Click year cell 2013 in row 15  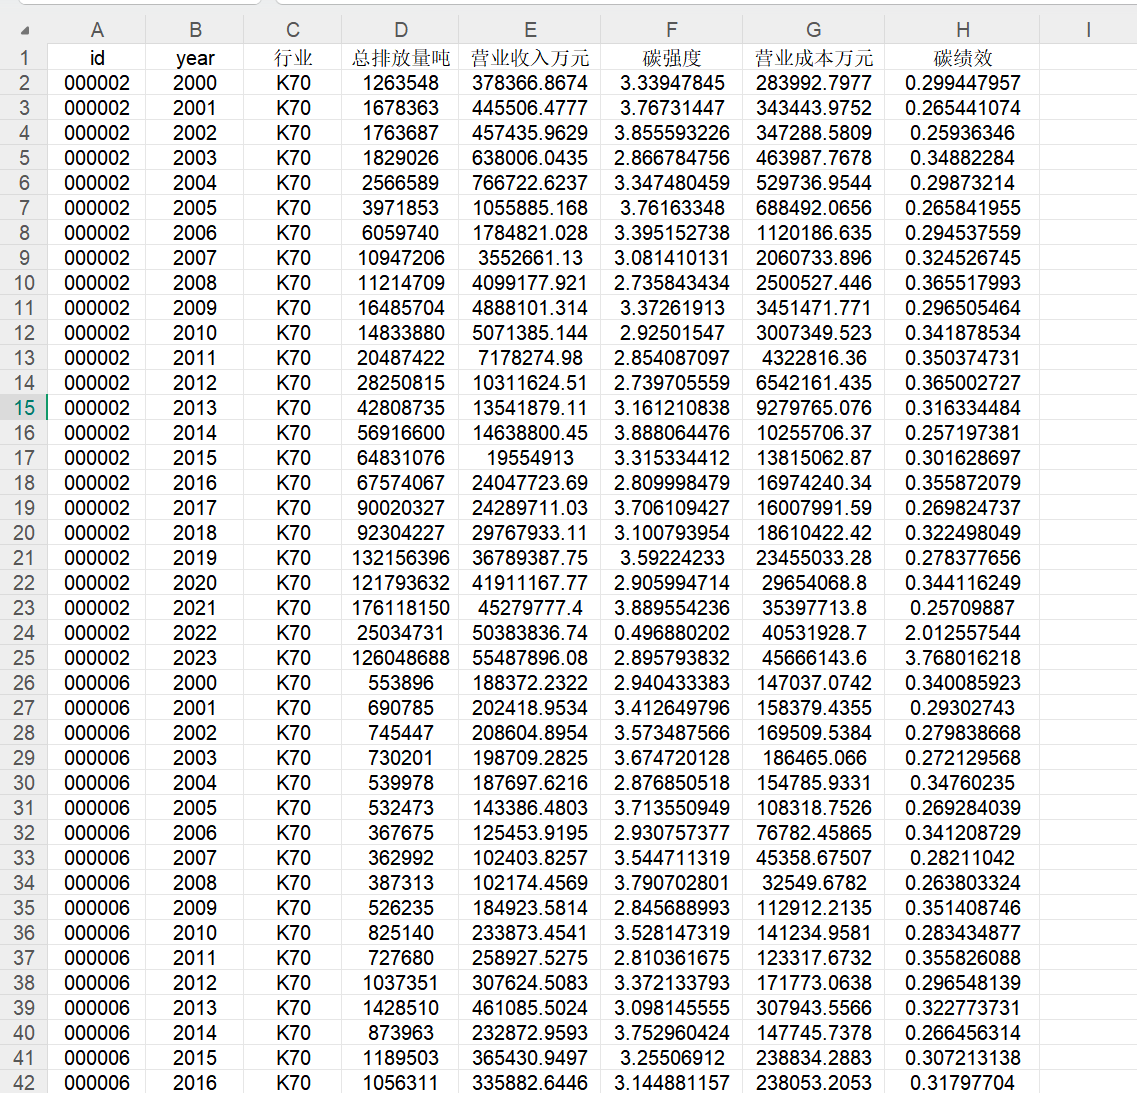pos(194,408)
